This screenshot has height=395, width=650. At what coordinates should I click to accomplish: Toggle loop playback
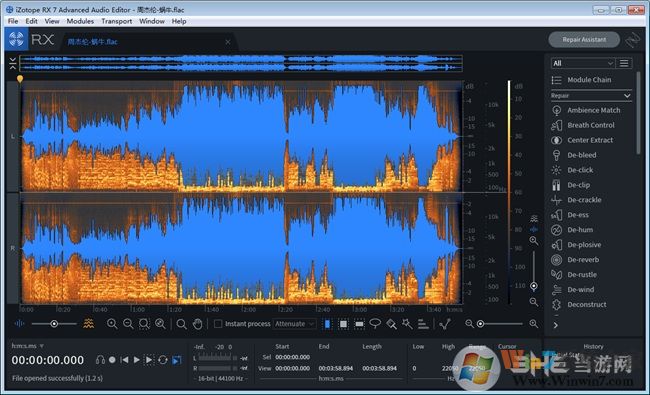163,360
